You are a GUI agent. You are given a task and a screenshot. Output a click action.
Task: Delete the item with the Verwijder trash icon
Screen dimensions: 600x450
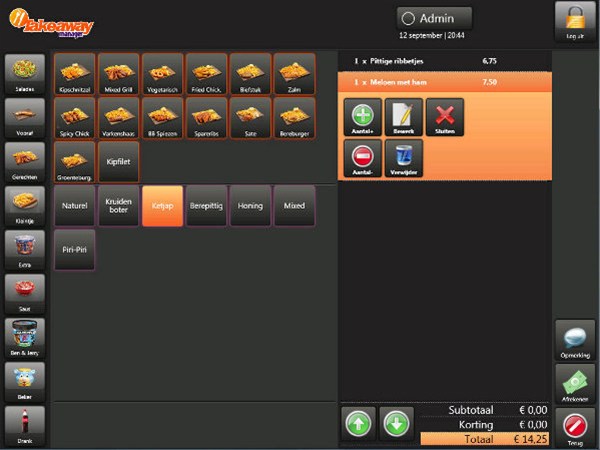(404, 159)
